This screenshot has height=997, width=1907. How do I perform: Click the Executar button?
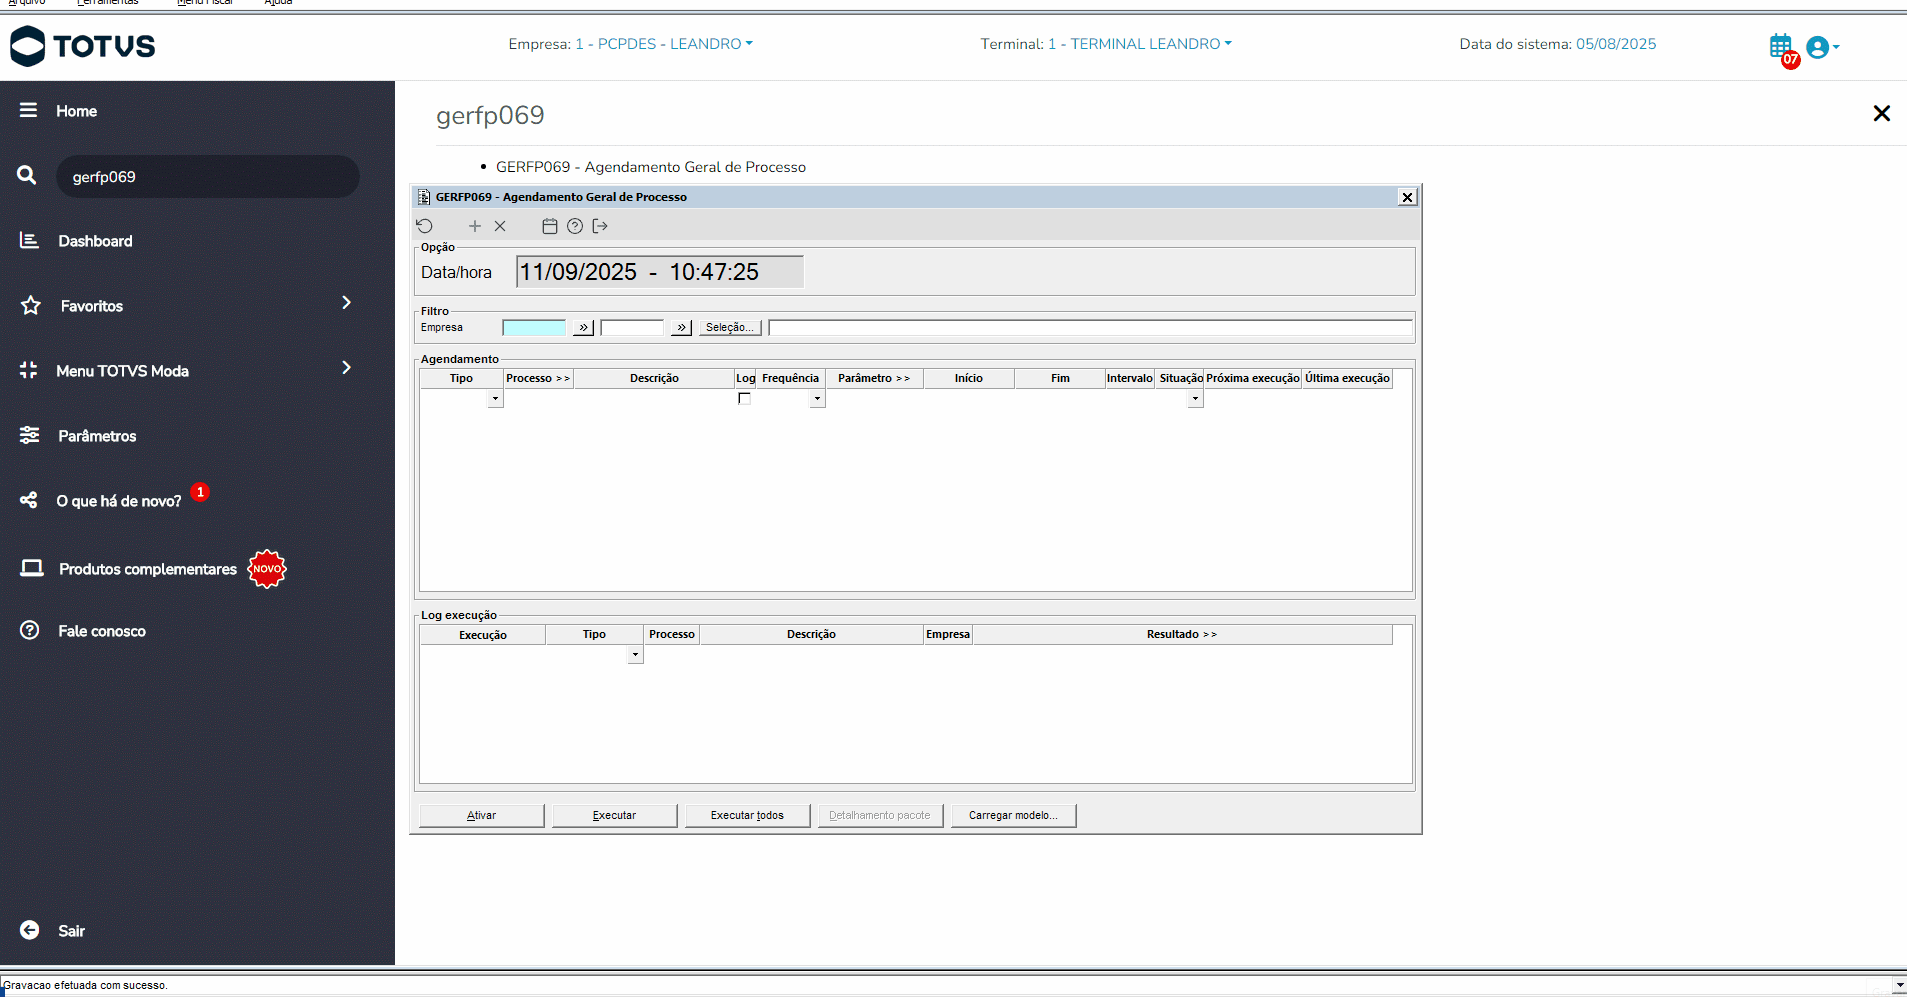[x=614, y=815]
